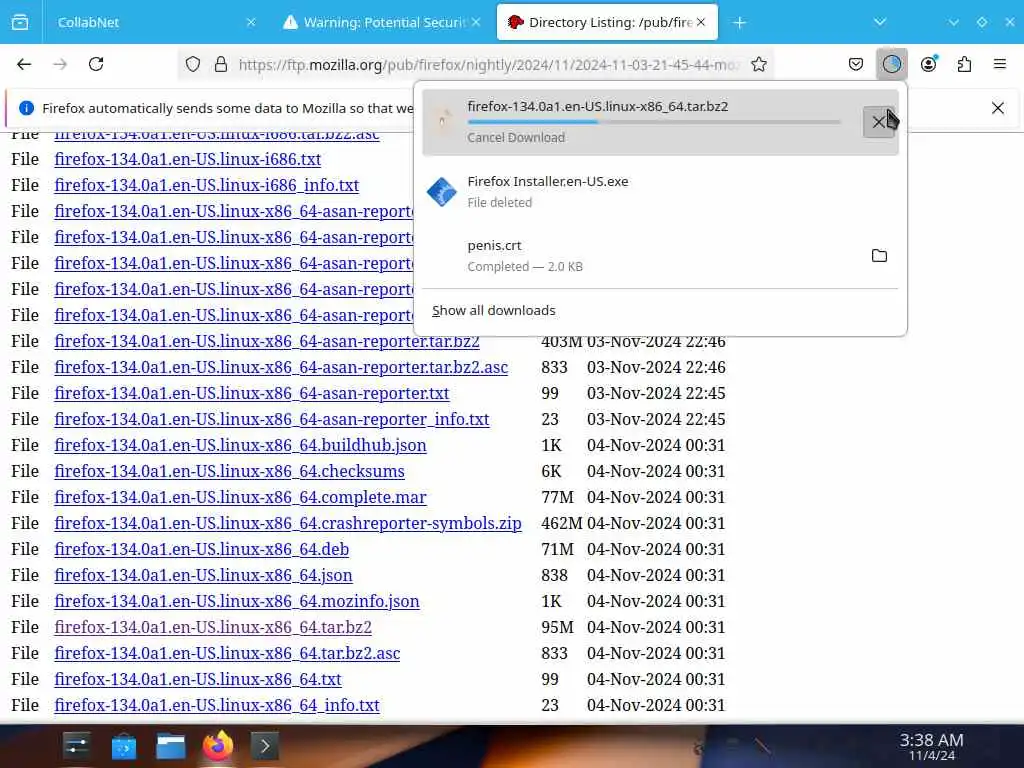Open linux-x86_64.buildhub.json link
Screen dimensions: 1024x768
pyautogui.click(x=240, y=445)
